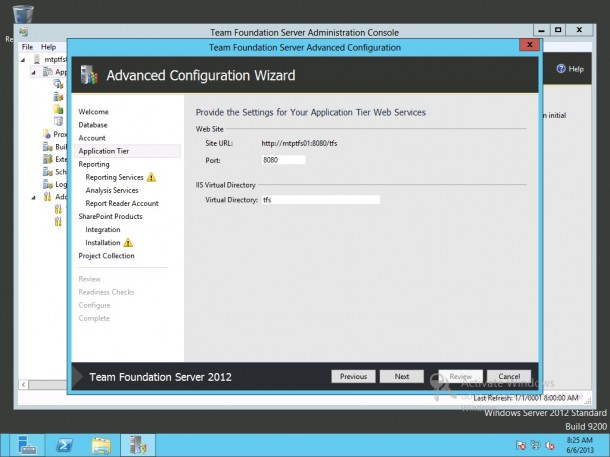Click the Action Center flag tray icon
Viewport: 610px width, 457px height.
[x=521, y=445]
